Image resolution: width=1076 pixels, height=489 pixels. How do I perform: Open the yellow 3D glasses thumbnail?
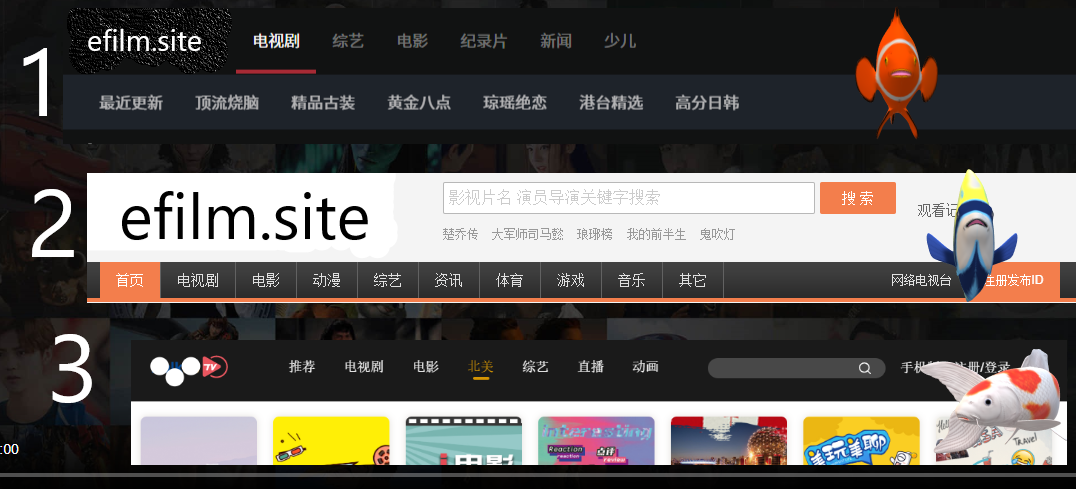pos(331,441)
